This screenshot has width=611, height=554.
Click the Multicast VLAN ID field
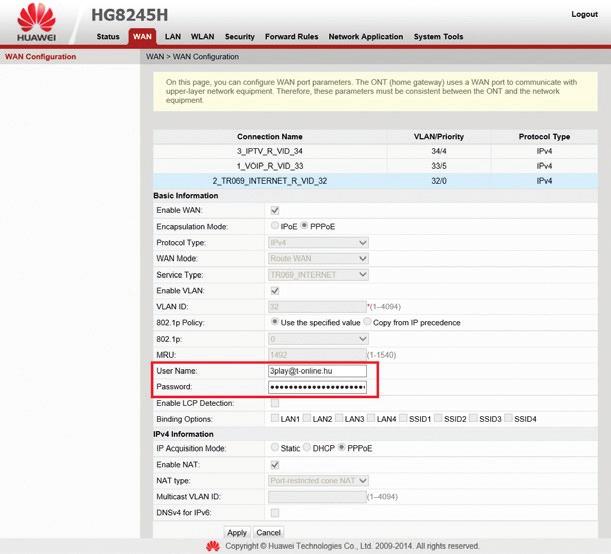point(317,497)
